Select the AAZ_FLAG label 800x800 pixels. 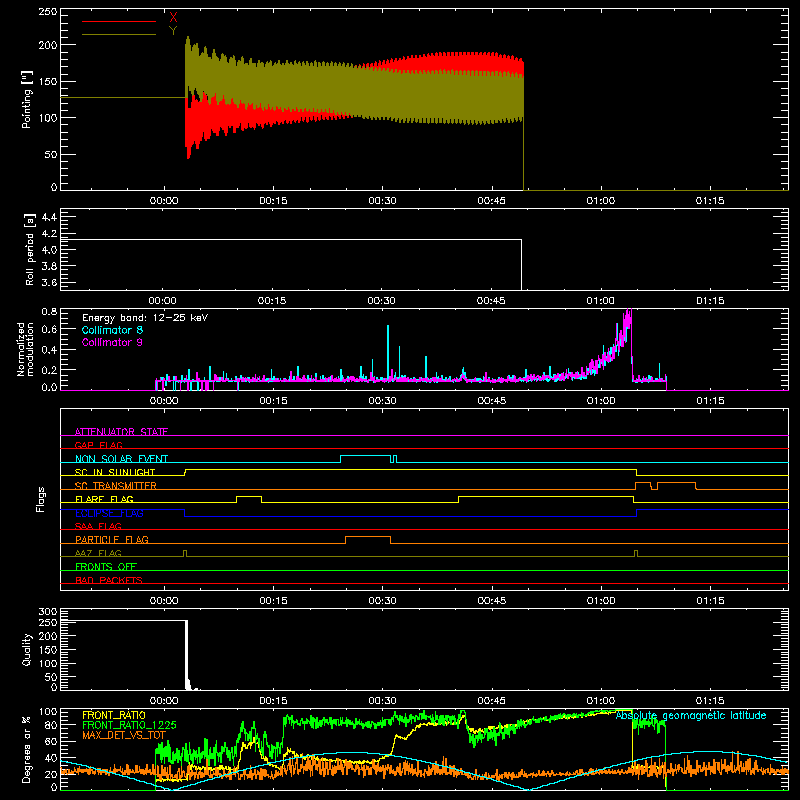click(98, 553)
